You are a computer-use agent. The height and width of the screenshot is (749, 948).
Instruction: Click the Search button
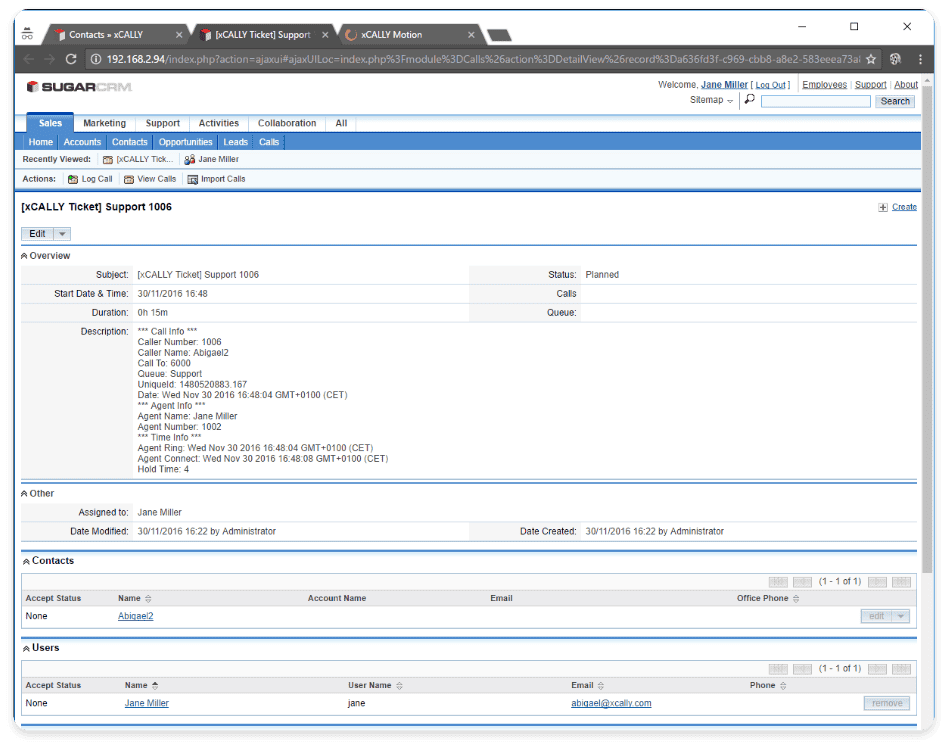(895, 102)
